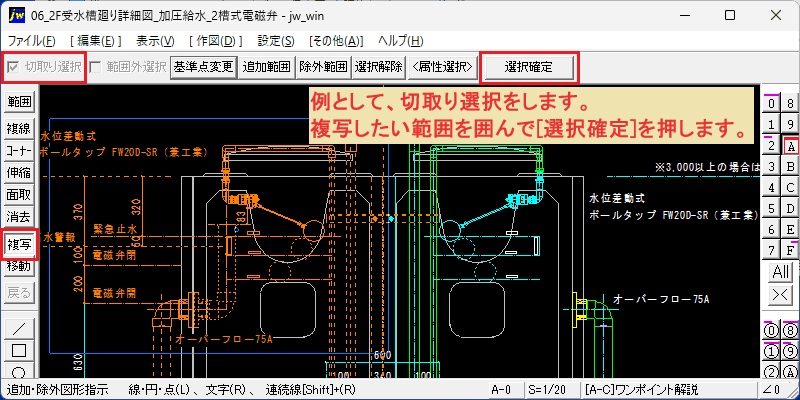The height and width of the screenshot is (400, 800).
Task: Toggle layer 8 button
Action: click(790, 104)
